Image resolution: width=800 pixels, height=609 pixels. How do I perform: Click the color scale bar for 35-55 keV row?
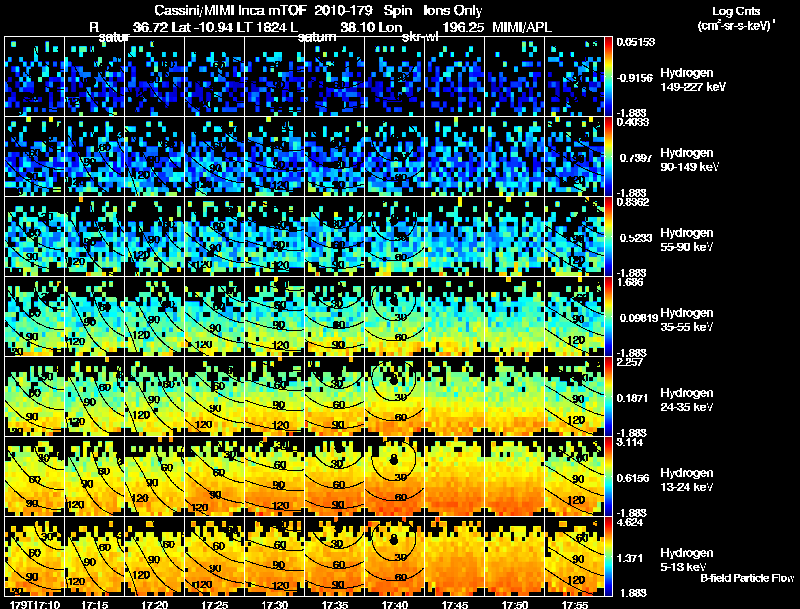[608, 317]
